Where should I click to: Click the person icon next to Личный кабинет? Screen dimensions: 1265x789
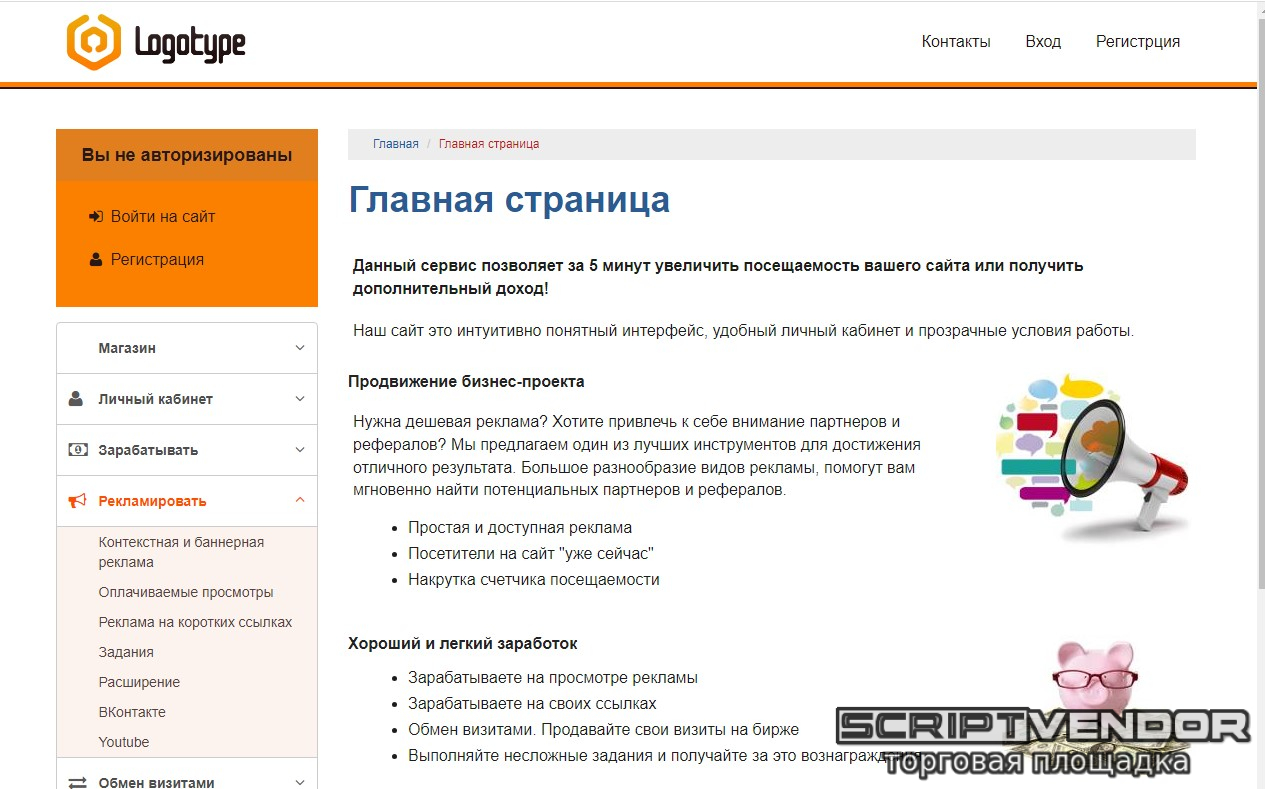coord(76,398)
